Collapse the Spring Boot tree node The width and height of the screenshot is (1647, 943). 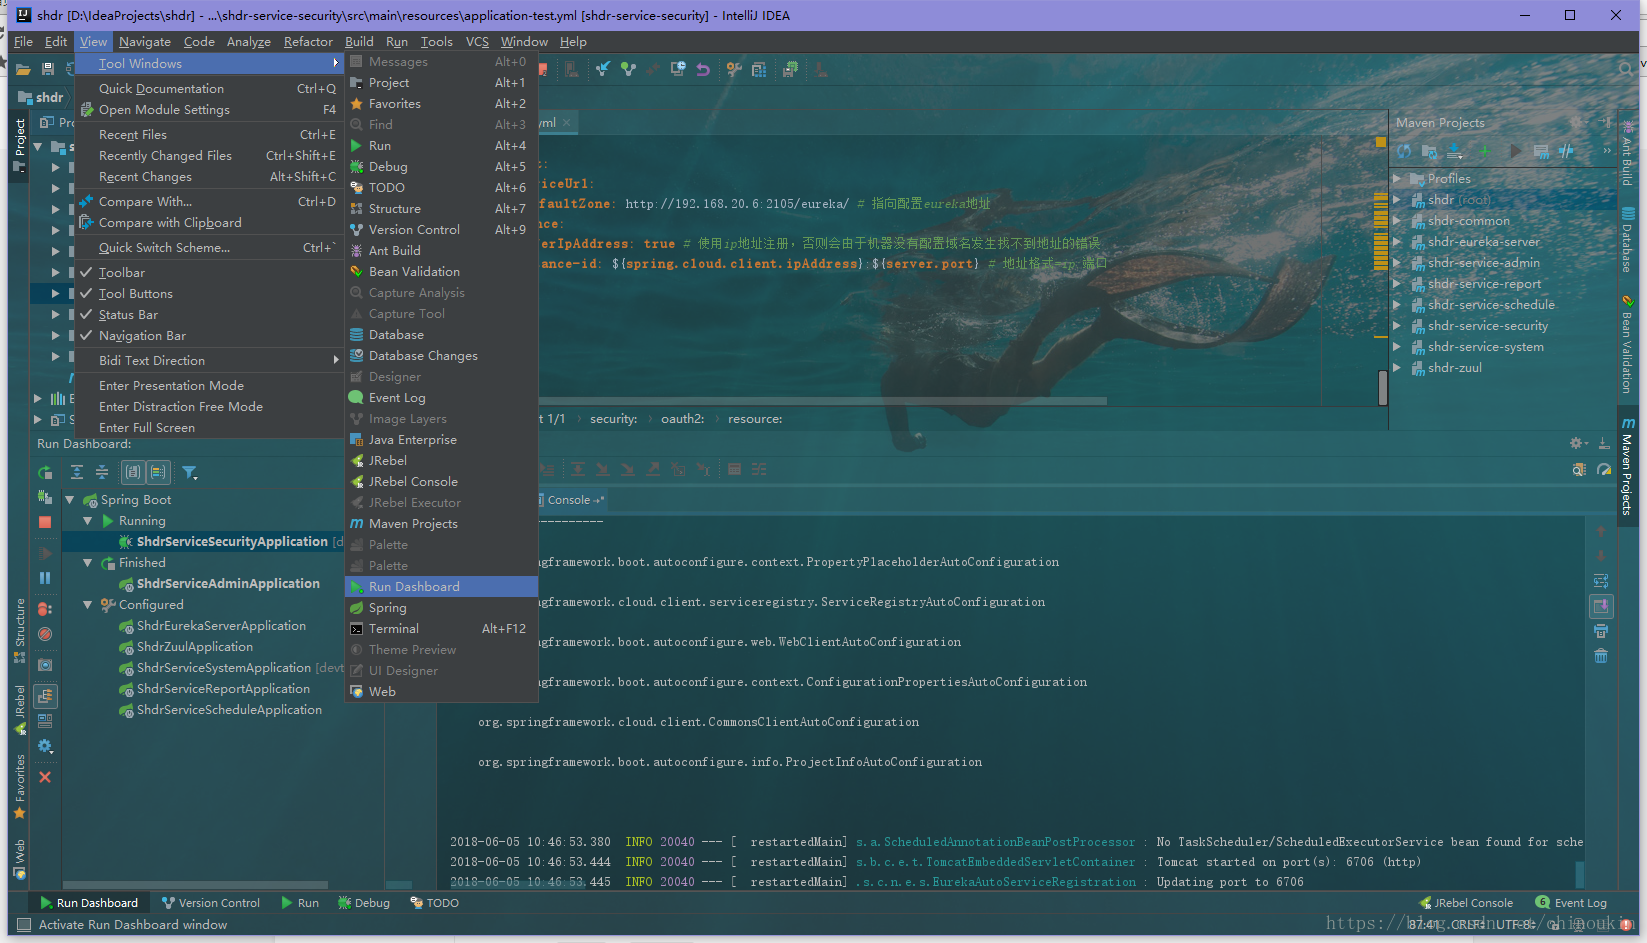pos(70,500)
